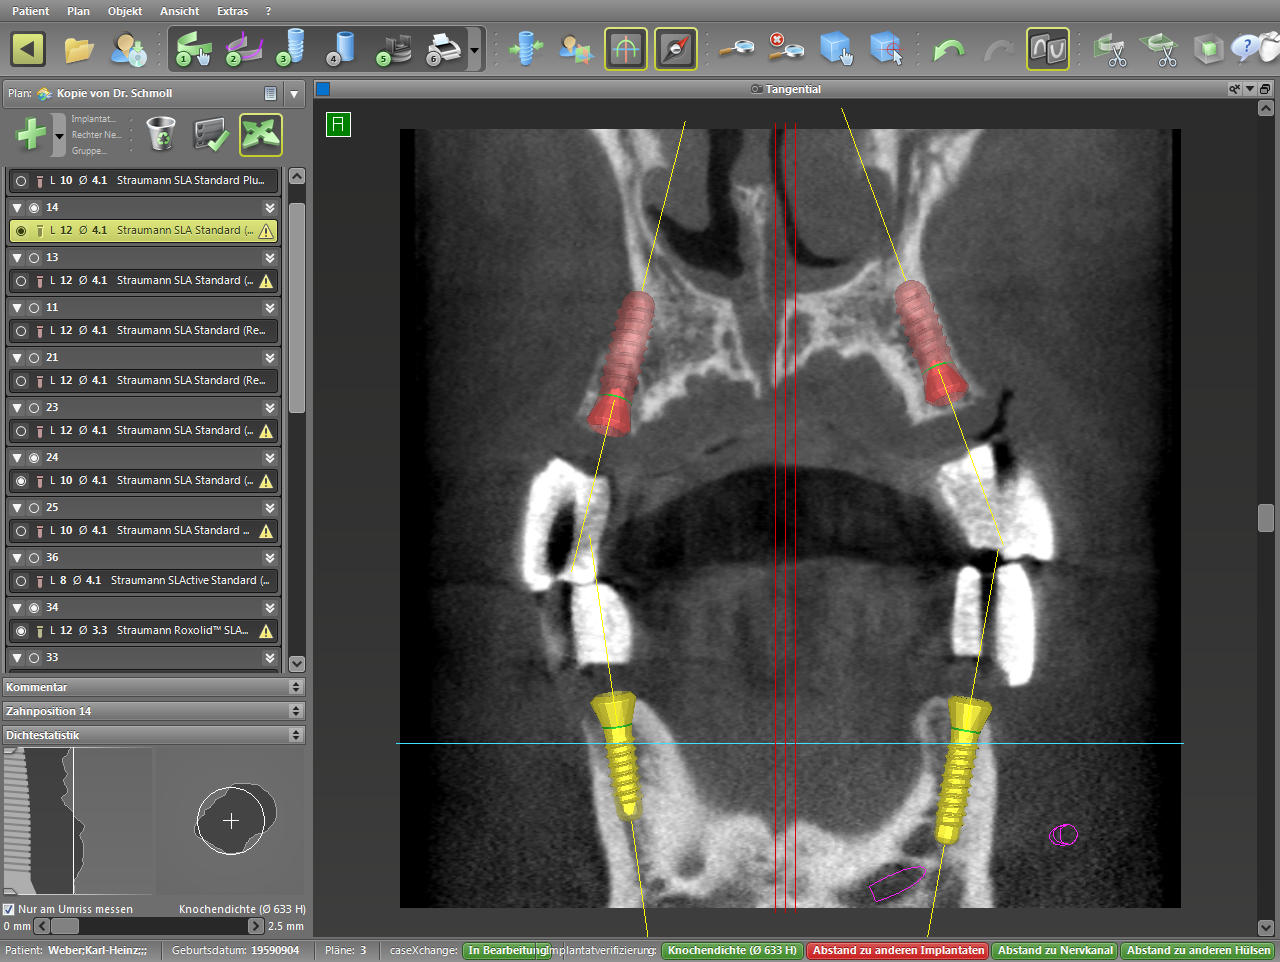Open the Plan menu
1280x962 pixels.
(x=78, y=11)
